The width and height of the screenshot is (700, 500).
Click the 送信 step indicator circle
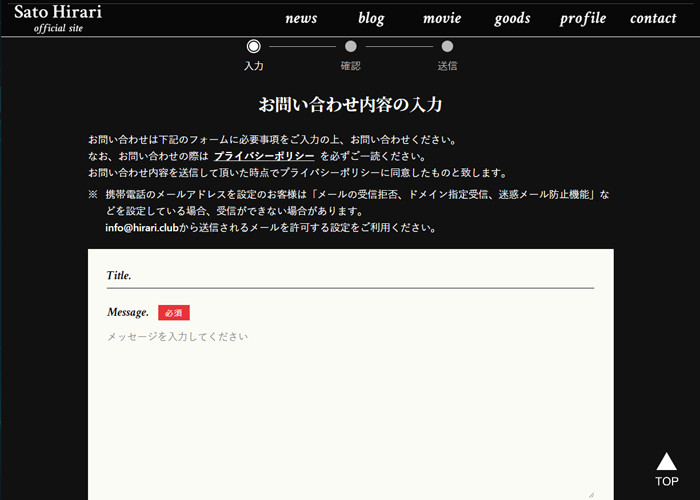point(447,46)
